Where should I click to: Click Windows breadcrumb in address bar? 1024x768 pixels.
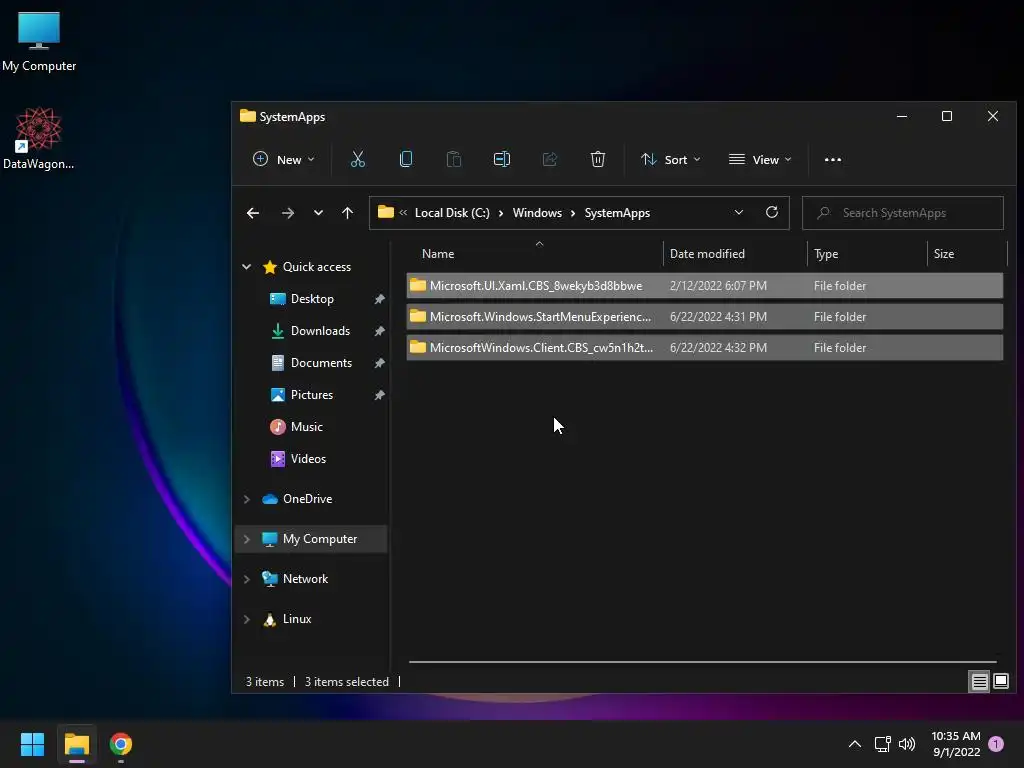point(537,213)
